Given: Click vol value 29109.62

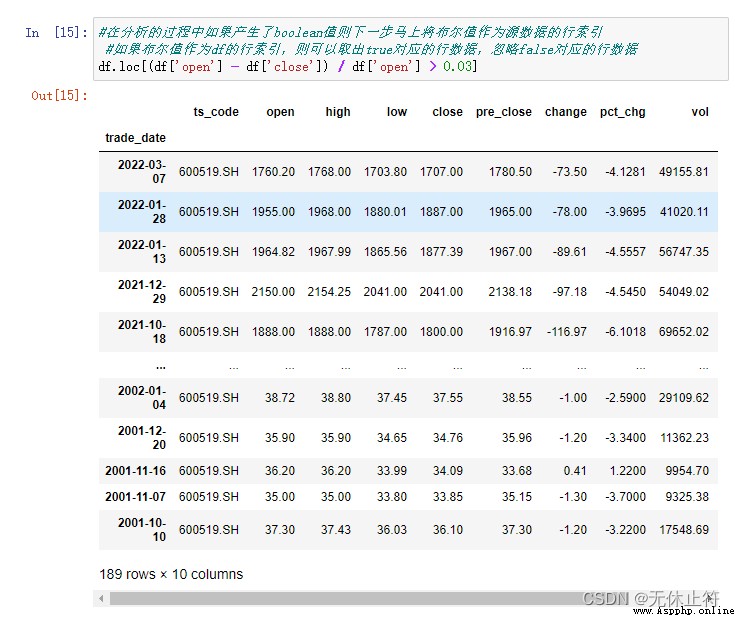Looking at the screenshot, I should click(x=683, y=398).
